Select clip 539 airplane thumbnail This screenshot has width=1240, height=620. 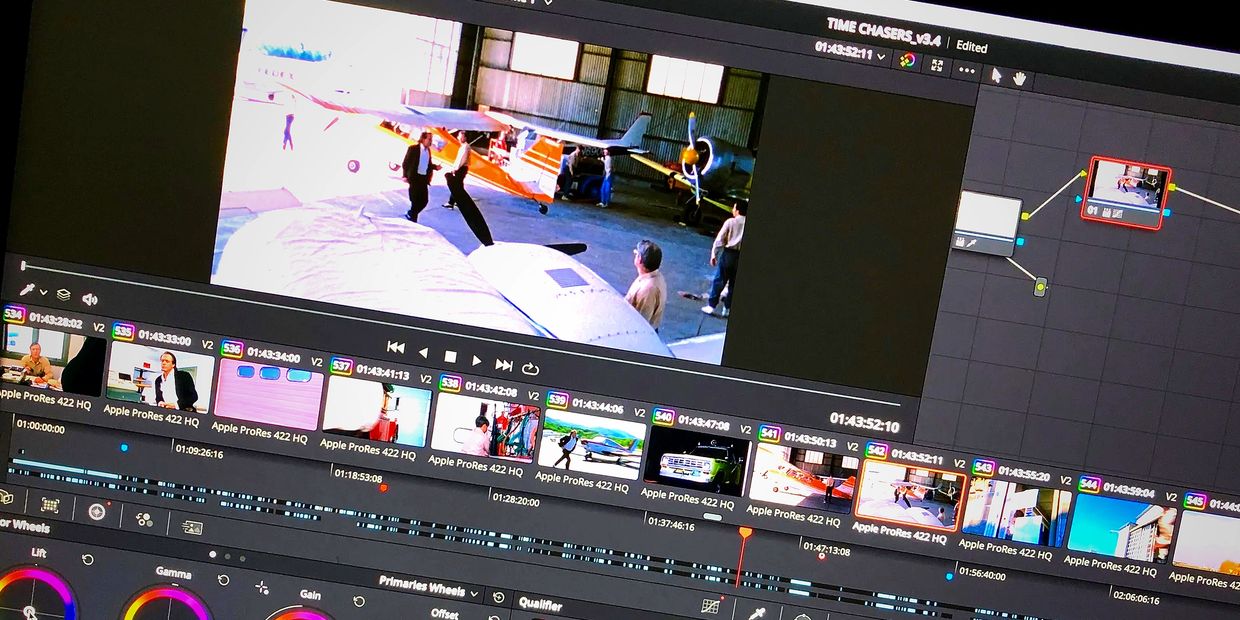point(591,445)
